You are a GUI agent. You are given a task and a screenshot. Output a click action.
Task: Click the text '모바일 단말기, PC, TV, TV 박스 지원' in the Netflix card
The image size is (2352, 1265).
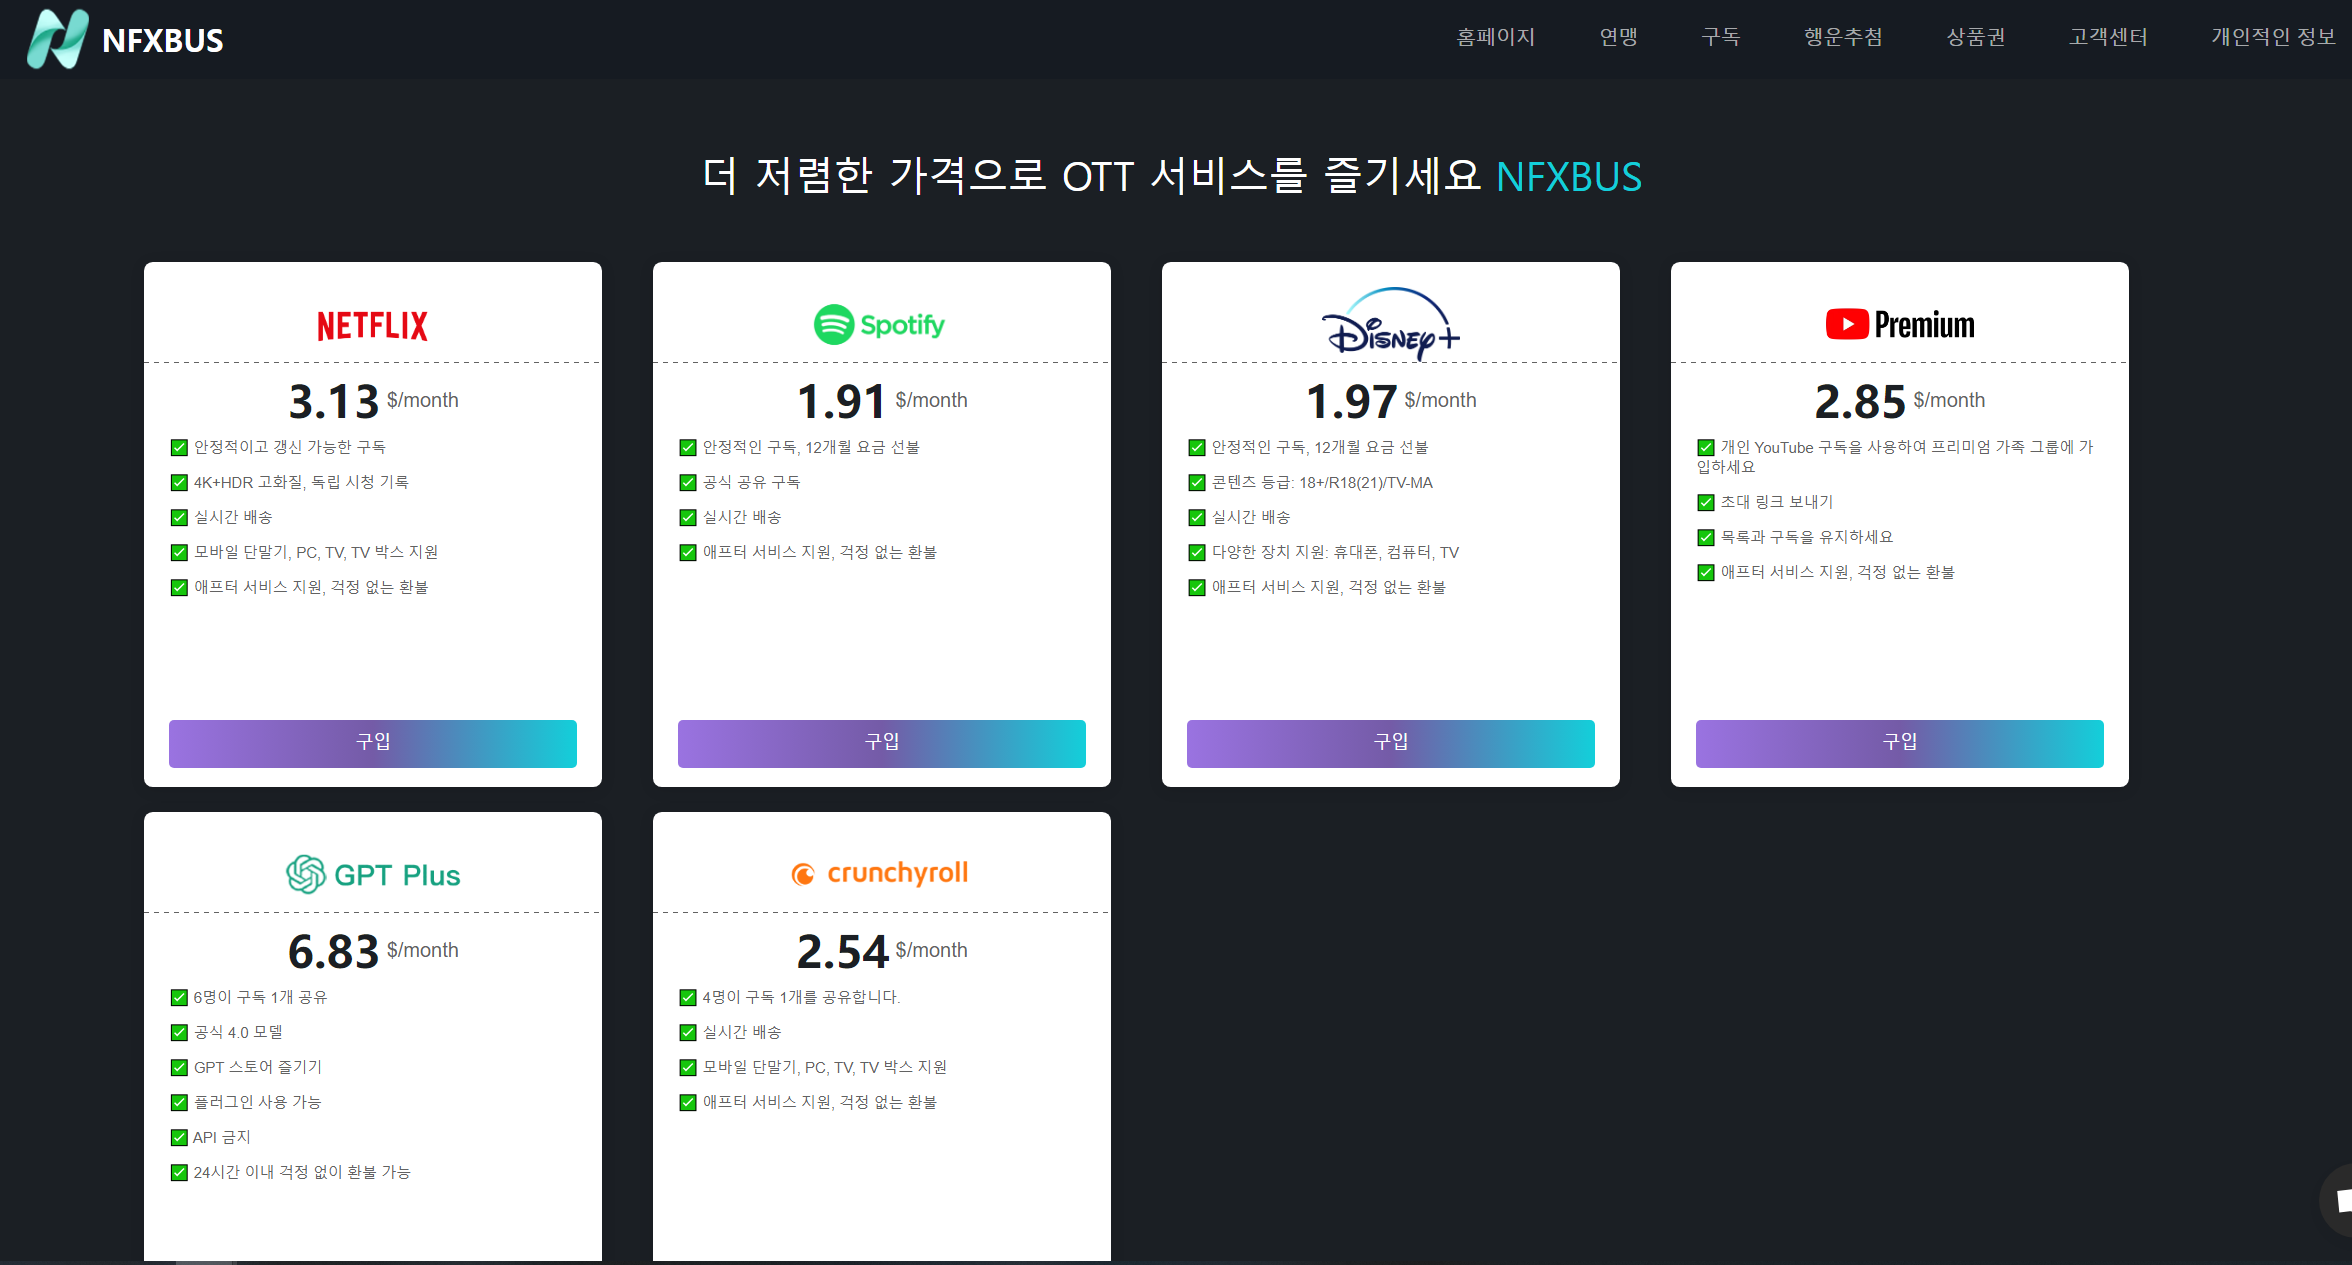point(316,552)
